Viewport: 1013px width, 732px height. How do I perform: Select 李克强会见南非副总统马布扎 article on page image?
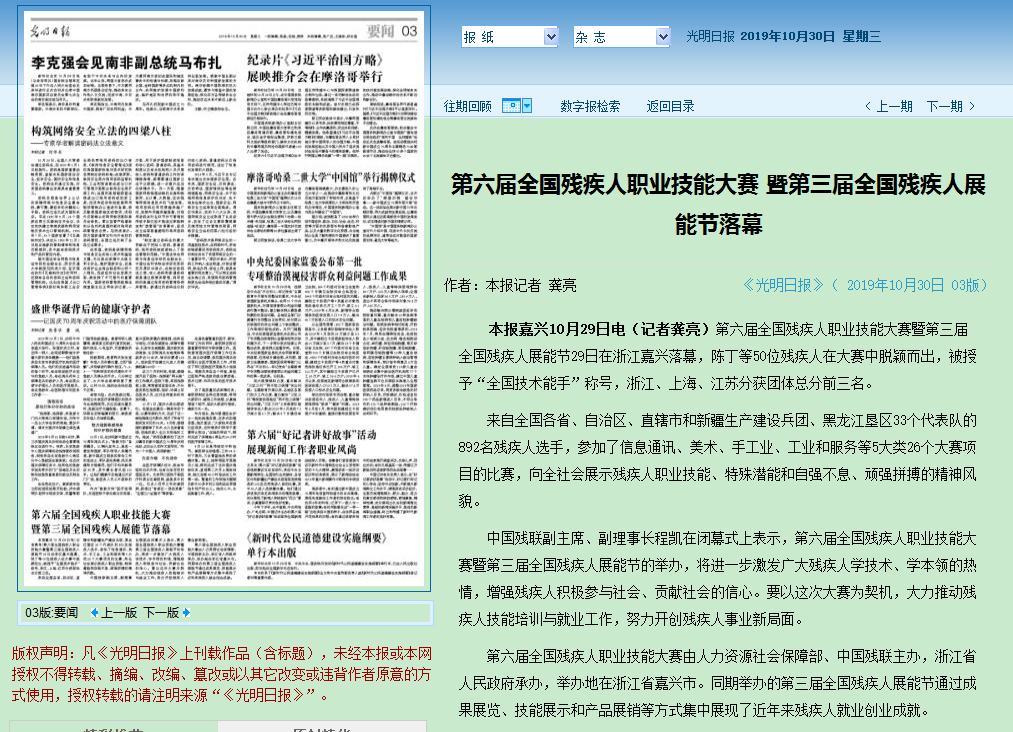pos(127,62)
